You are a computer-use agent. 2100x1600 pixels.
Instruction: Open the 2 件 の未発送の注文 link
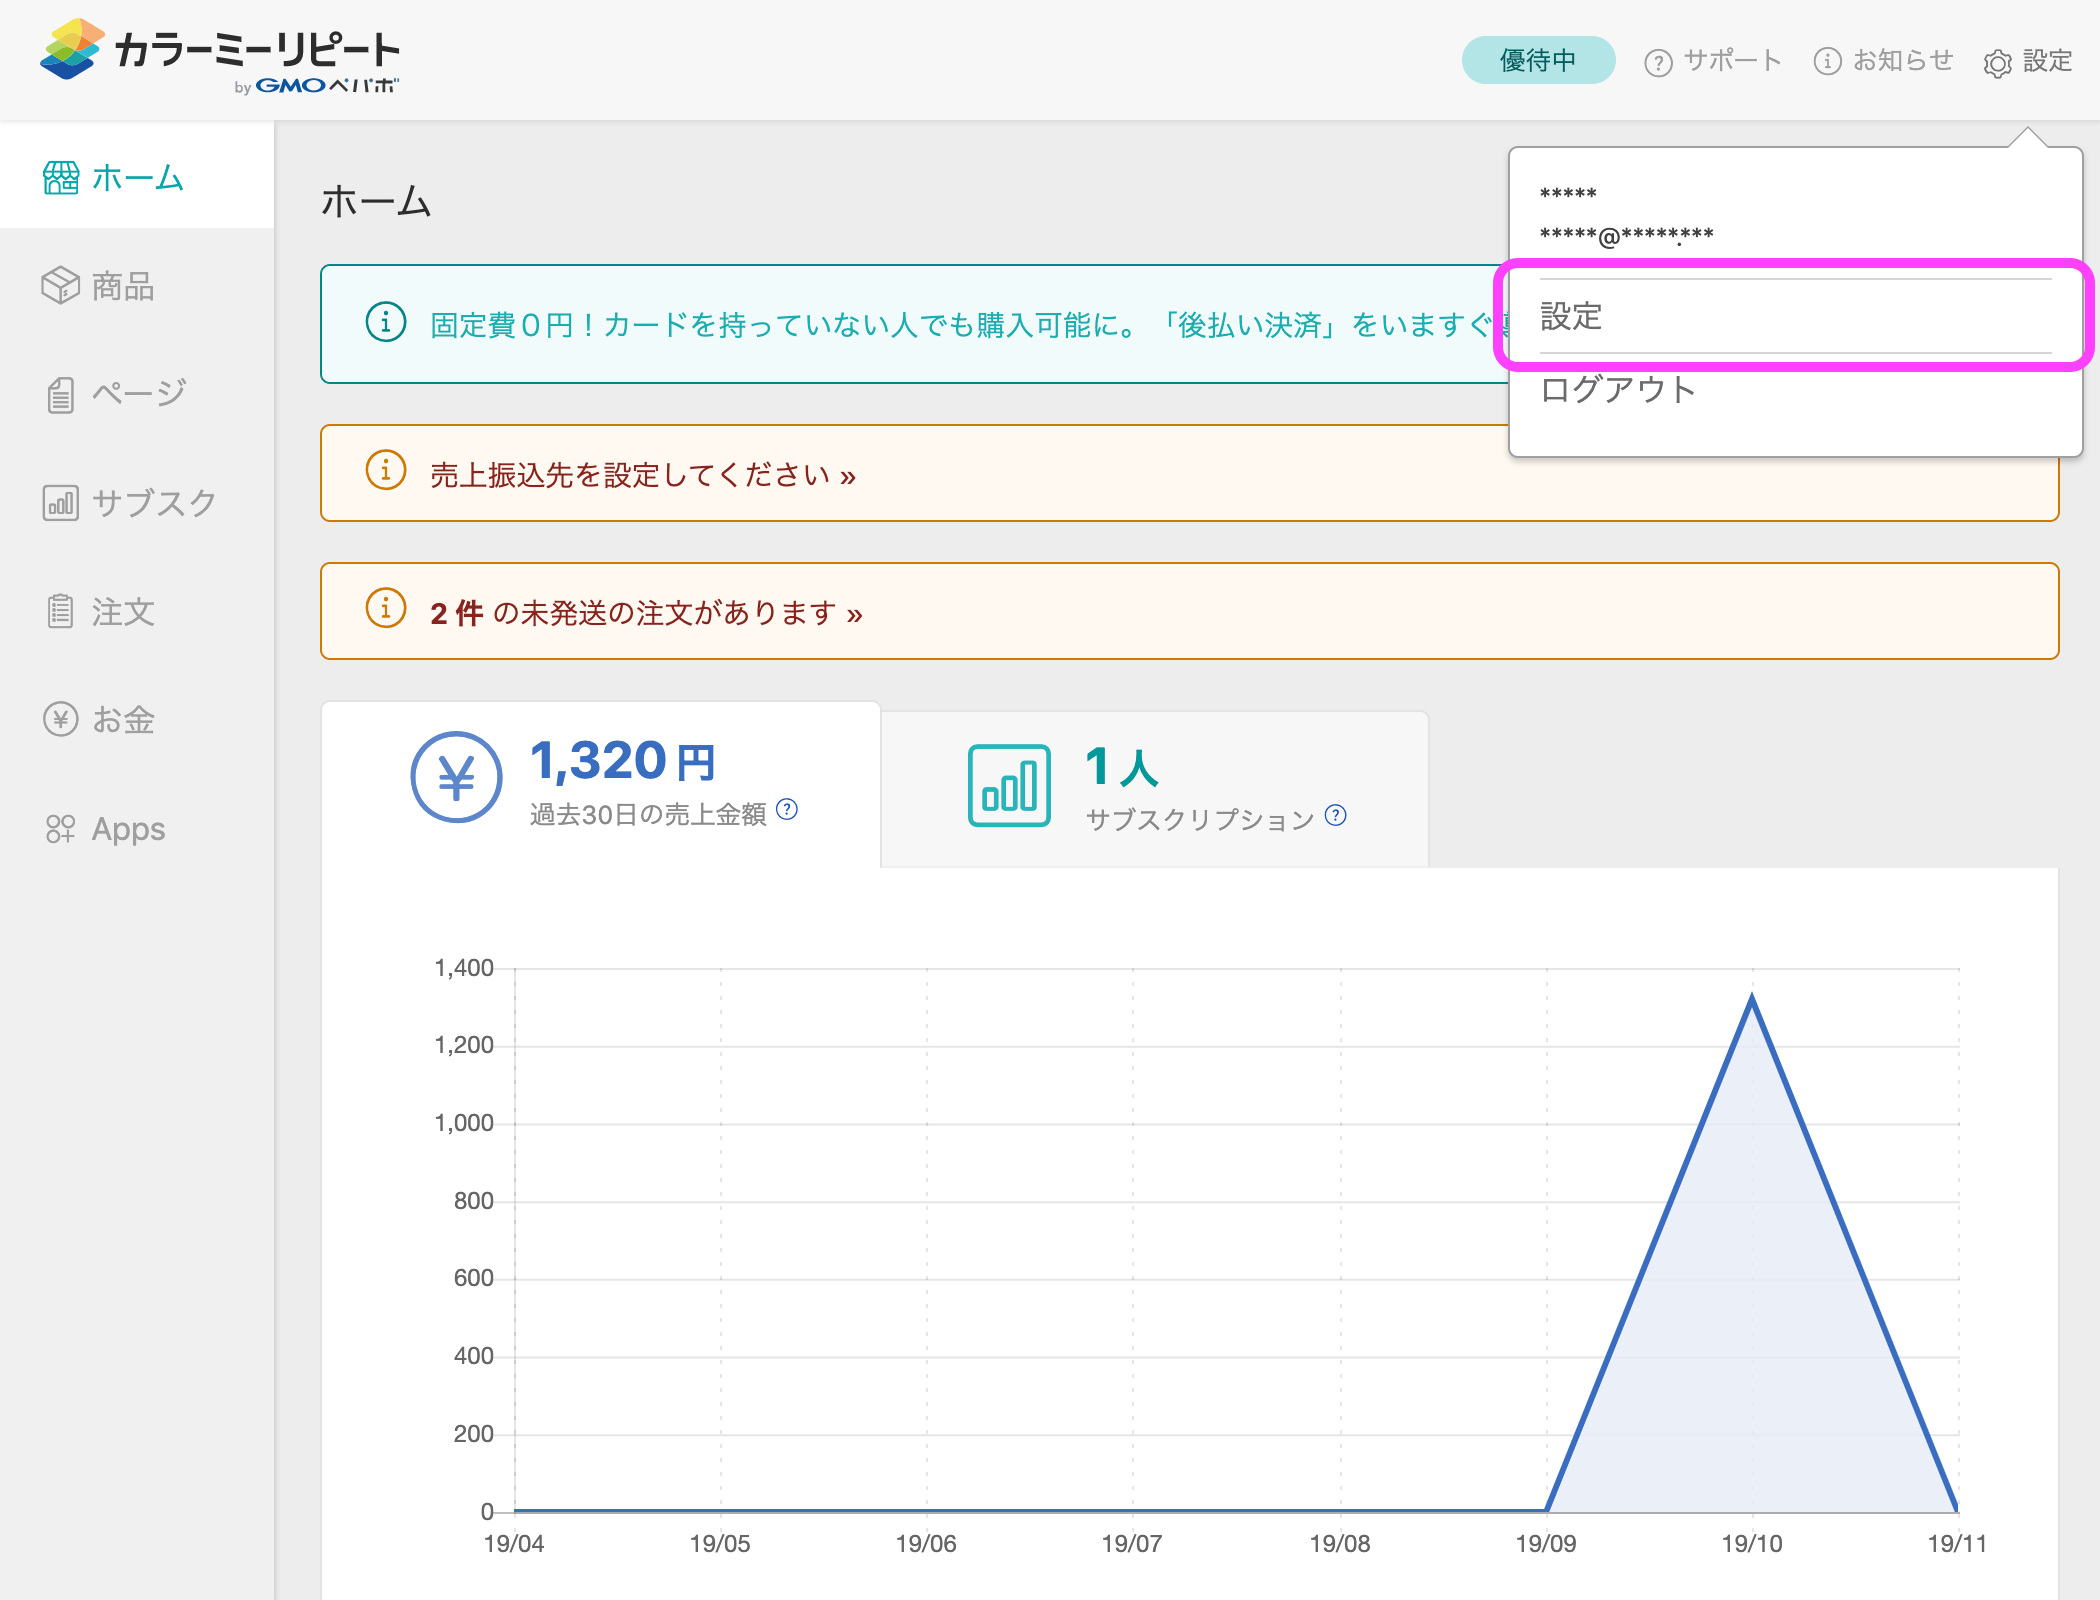tap(646, 613)
